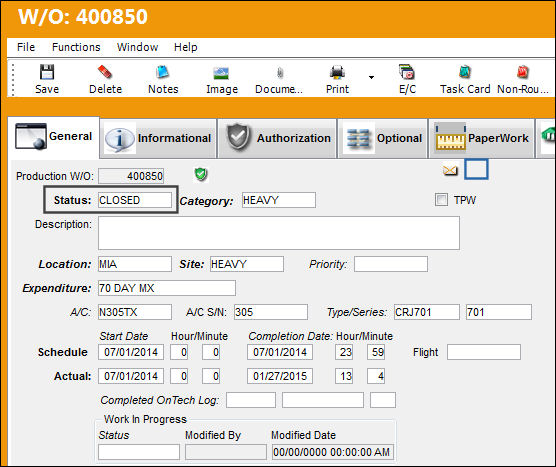Switch to the Optional tab
The height and width of the screenshot is (467, 556).
click(383, 138)
